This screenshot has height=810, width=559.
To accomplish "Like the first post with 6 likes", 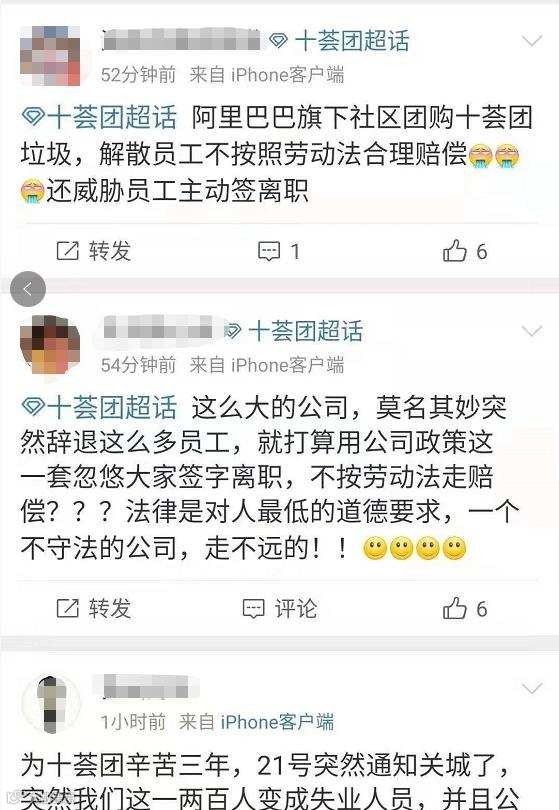I will point(455,251).
